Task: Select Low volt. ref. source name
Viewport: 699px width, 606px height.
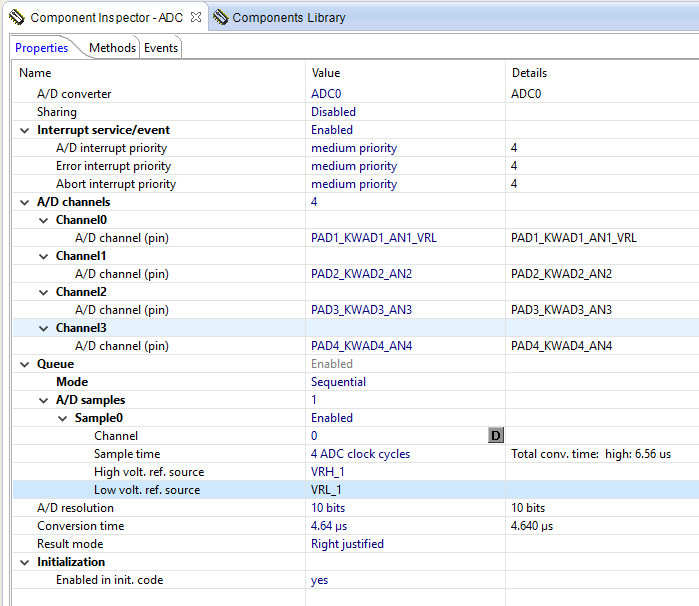Action: pos(147,490)
